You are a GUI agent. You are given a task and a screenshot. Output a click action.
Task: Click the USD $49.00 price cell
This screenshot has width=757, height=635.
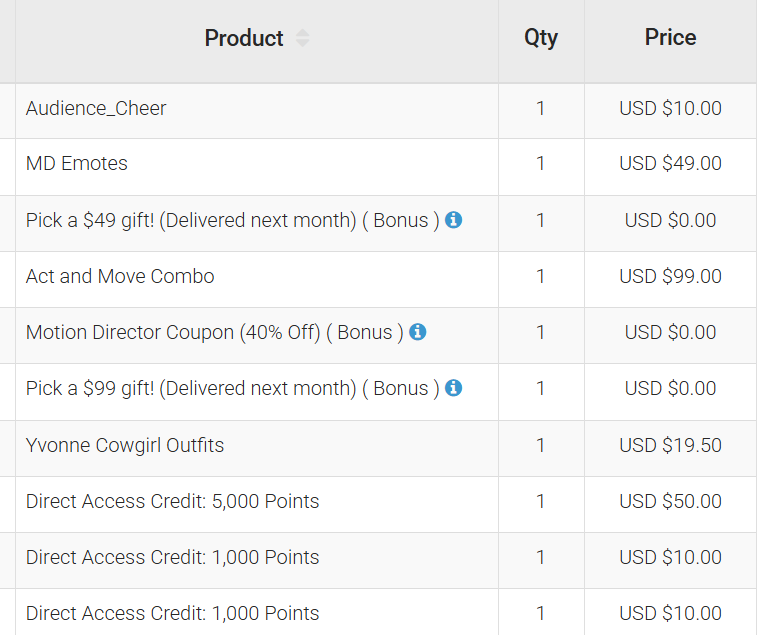pos(670,164)
